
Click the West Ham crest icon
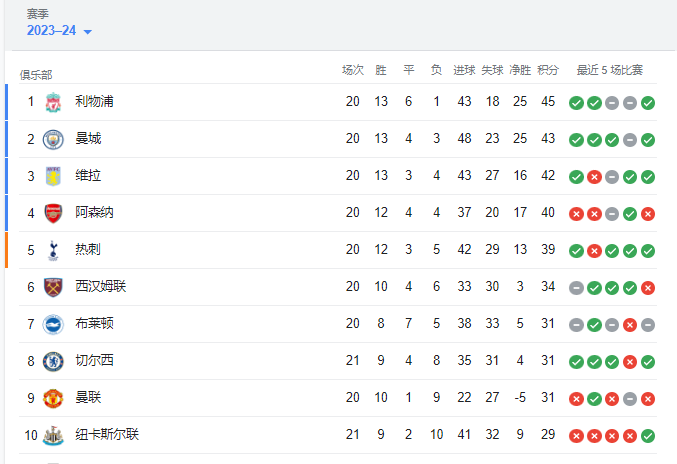[53, 287]
